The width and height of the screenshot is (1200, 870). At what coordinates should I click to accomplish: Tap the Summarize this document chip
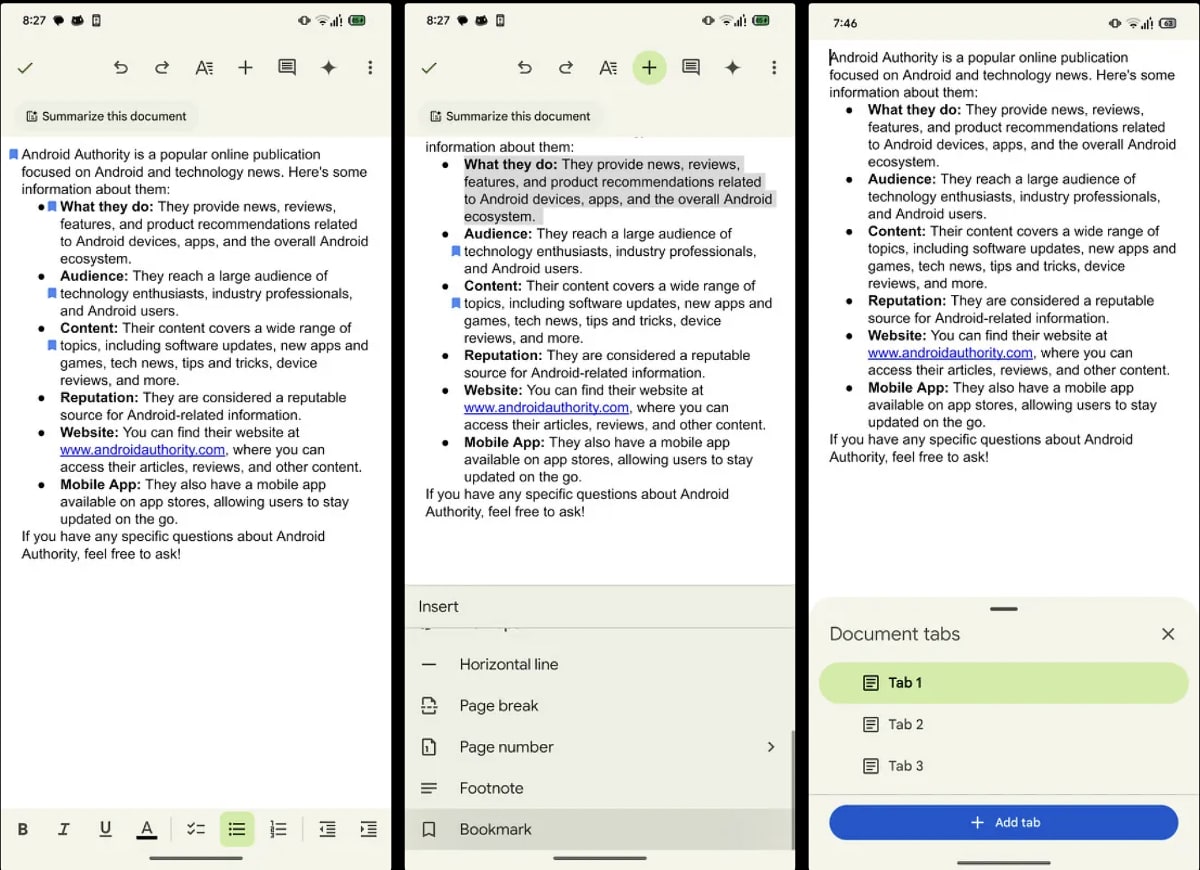(106, 116)
